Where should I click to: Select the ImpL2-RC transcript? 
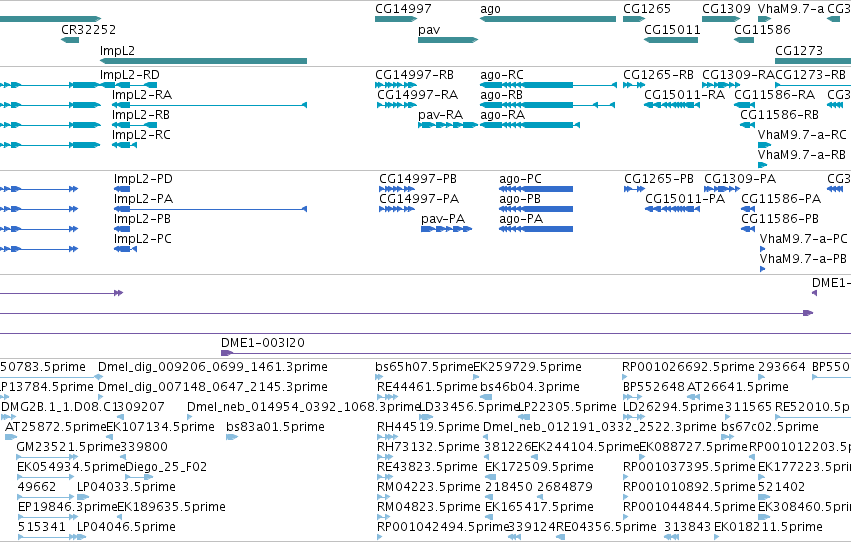(x=124, y=145)
